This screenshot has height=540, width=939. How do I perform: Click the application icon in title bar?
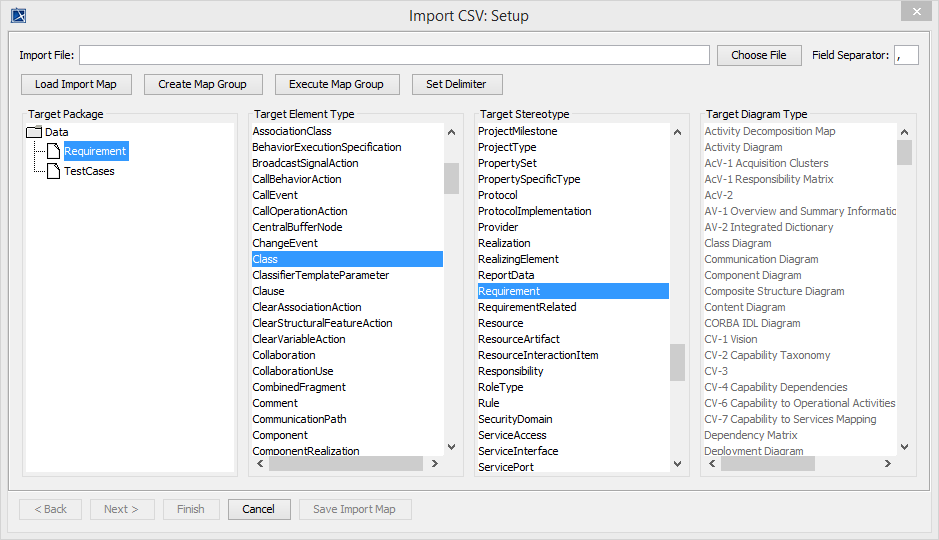17,15
